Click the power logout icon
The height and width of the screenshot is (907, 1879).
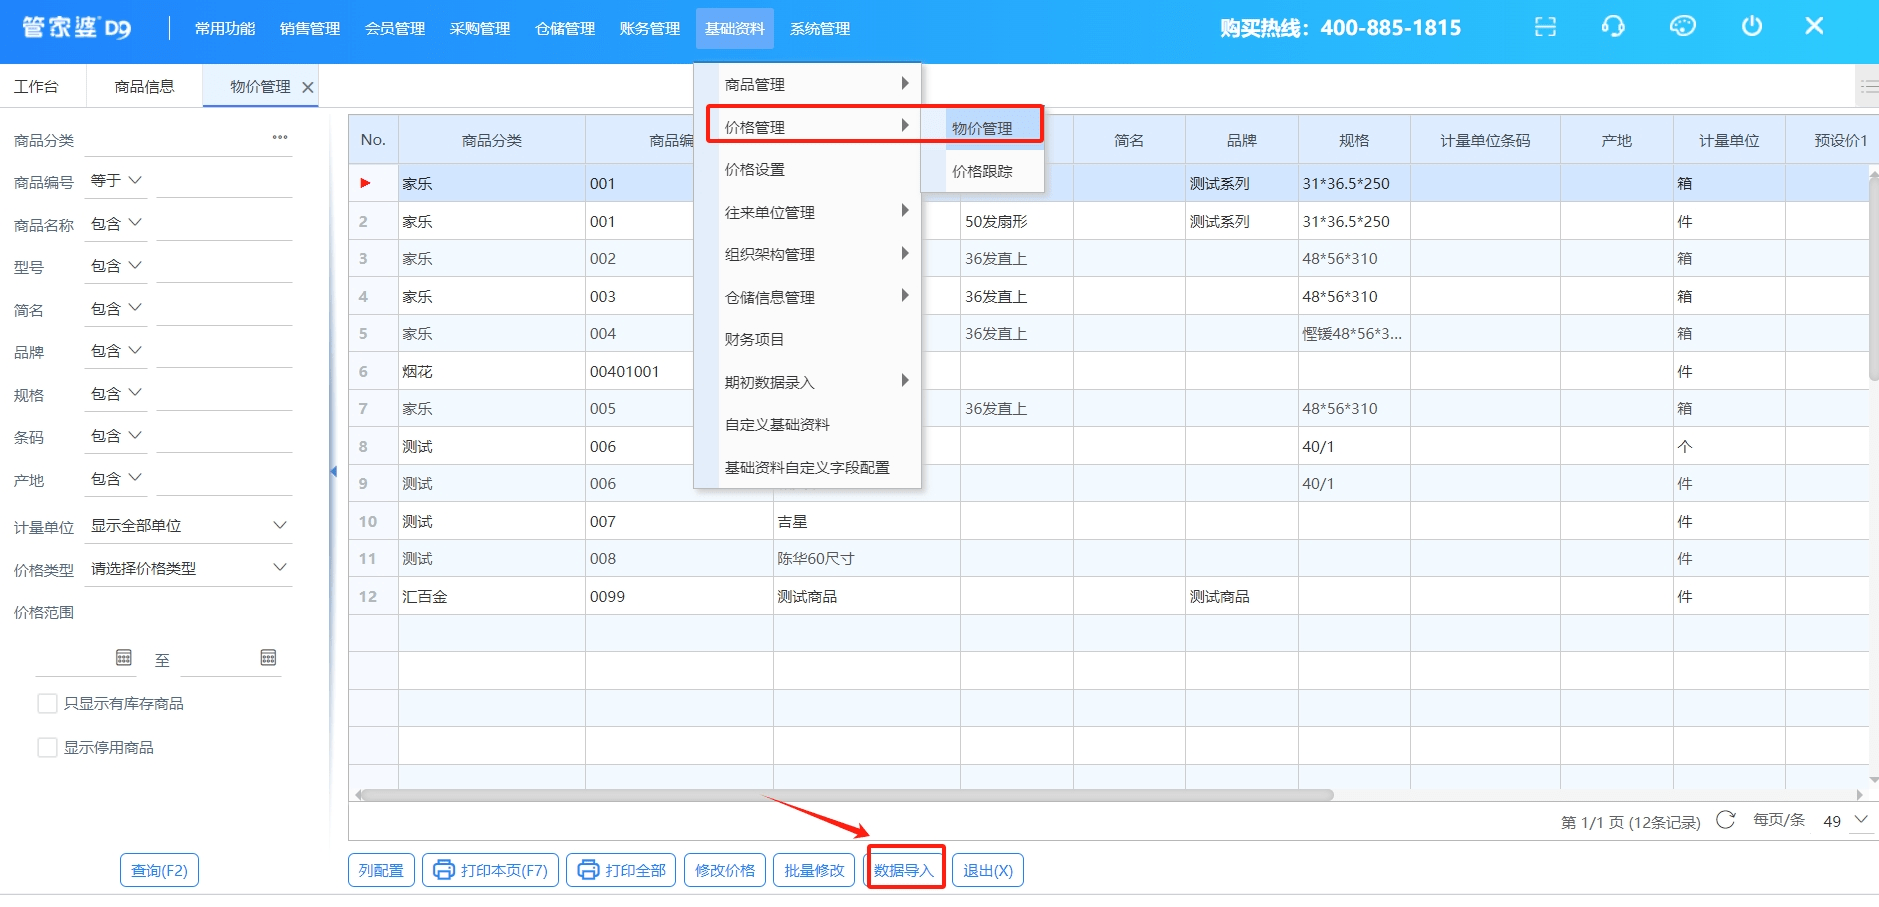point(1751,27)
